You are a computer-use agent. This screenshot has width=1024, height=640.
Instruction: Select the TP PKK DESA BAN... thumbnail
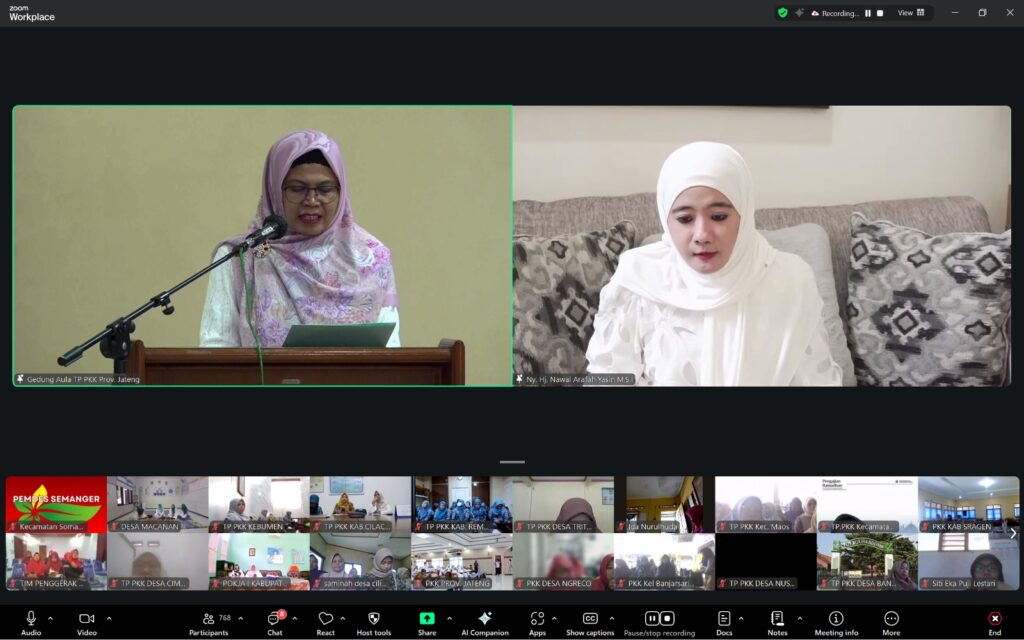(x=867, y=562)
